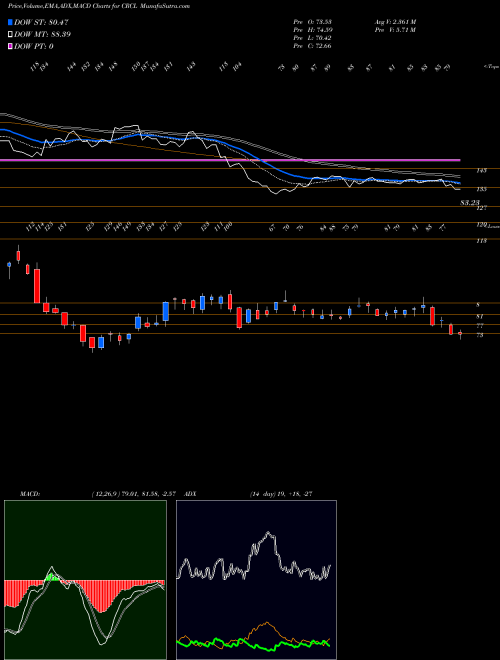500x660 pixels.
Task: Click inside the MACD histogram chart
Action: coord(85,580)
